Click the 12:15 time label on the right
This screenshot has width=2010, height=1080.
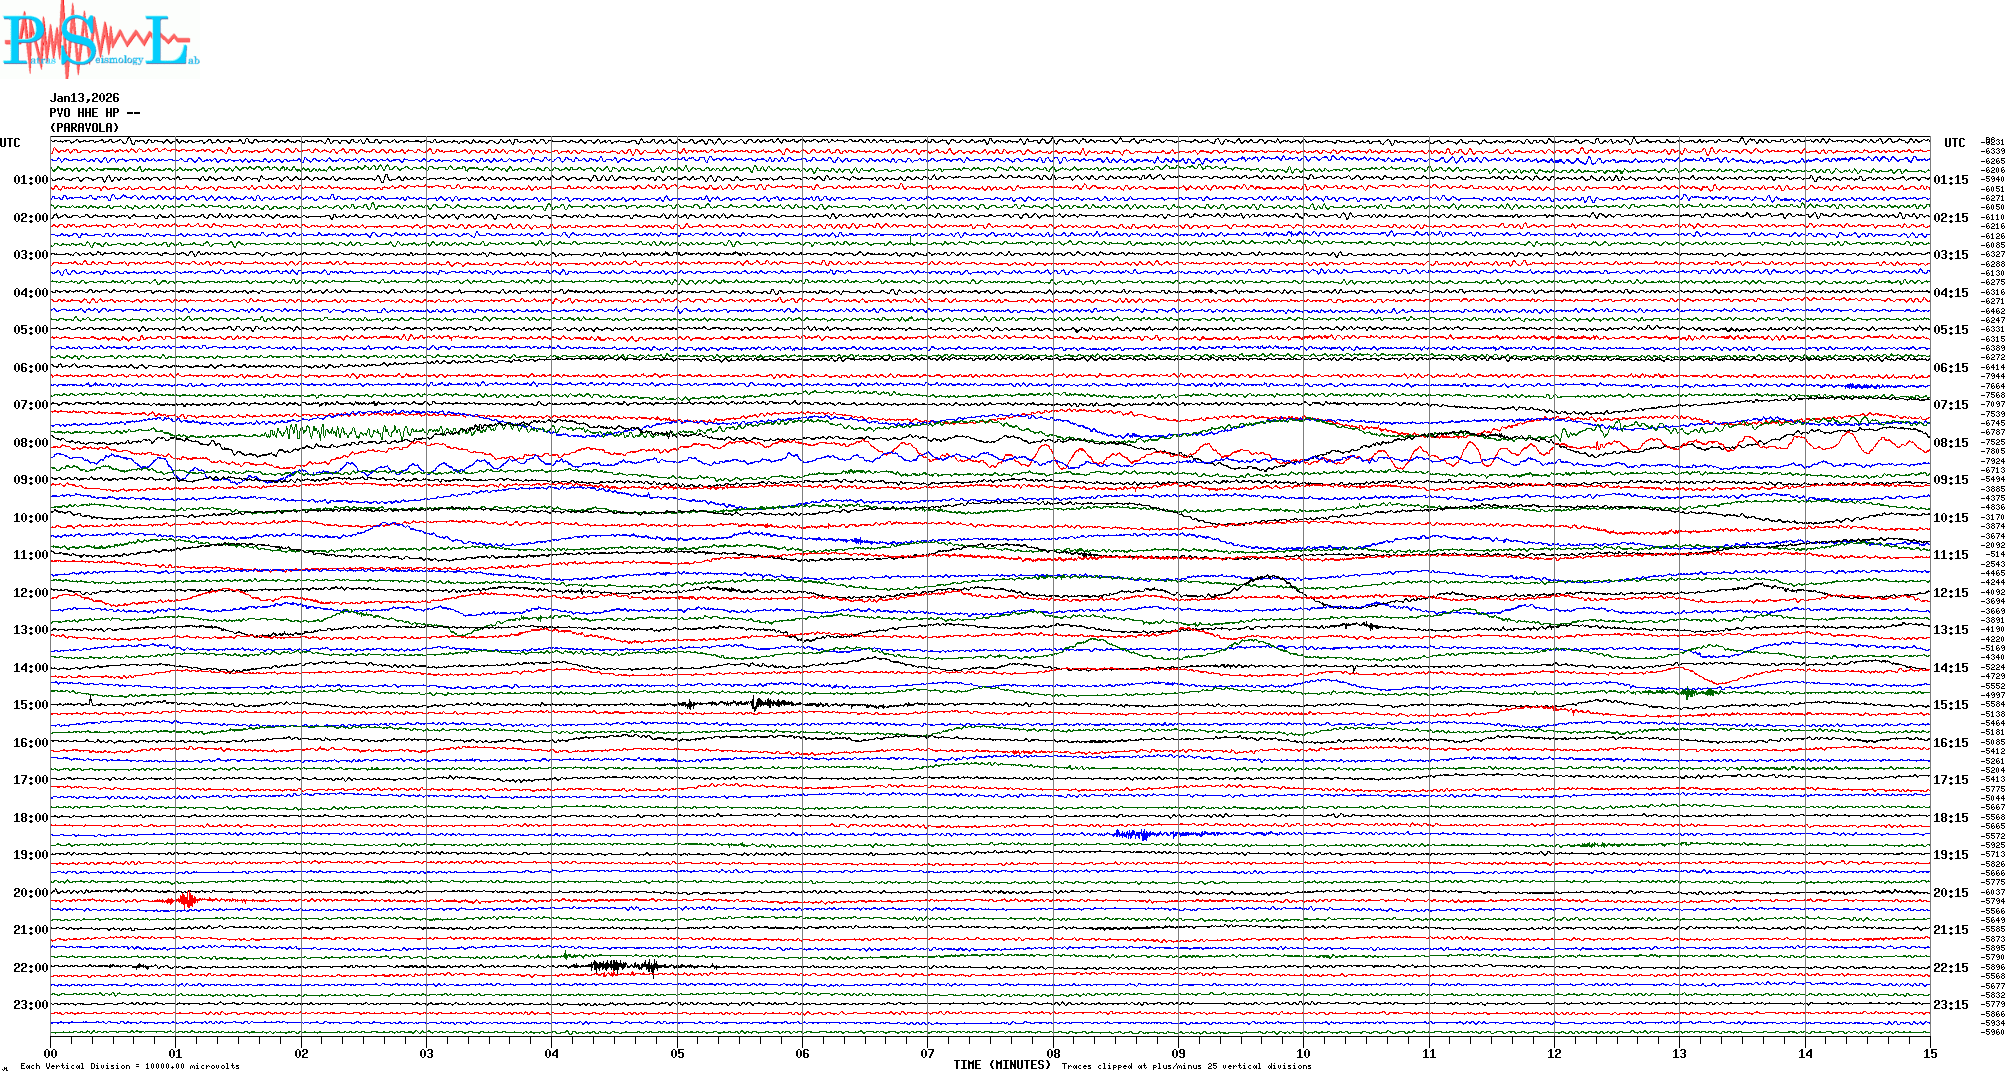click(x=1950, y=593)
